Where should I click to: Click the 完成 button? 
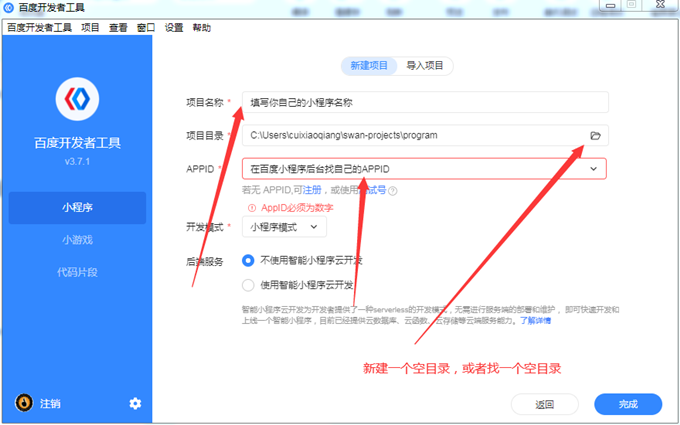pyautogui.click(x=628, y=405)
